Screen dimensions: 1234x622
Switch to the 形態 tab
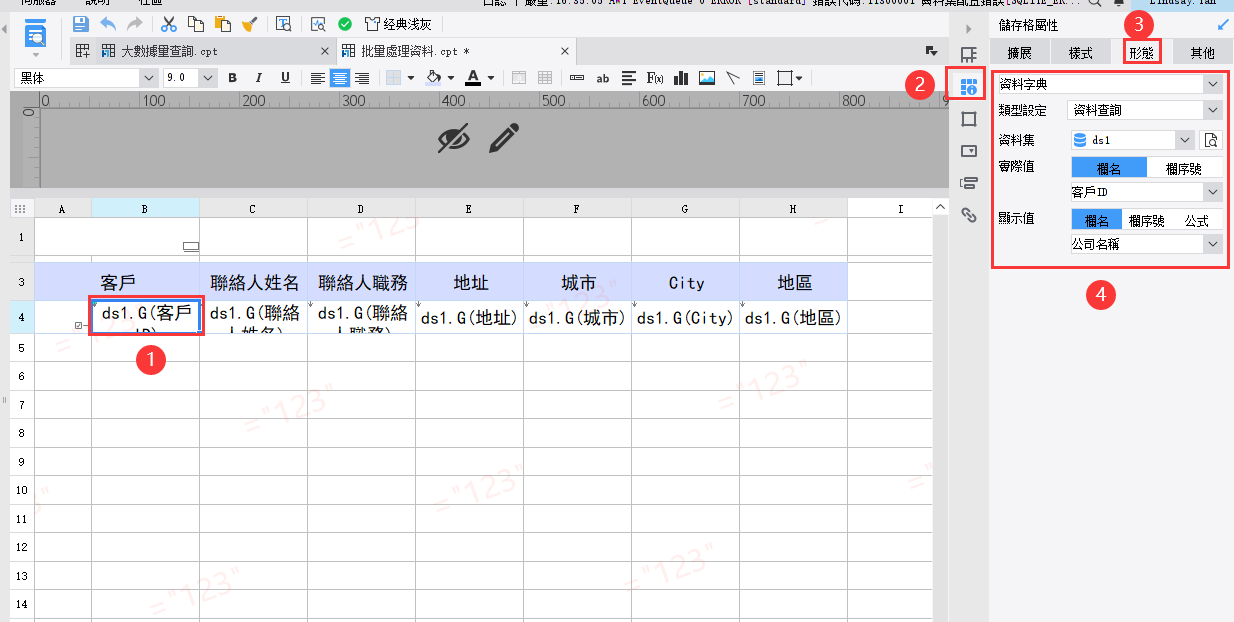(1142, 53)
